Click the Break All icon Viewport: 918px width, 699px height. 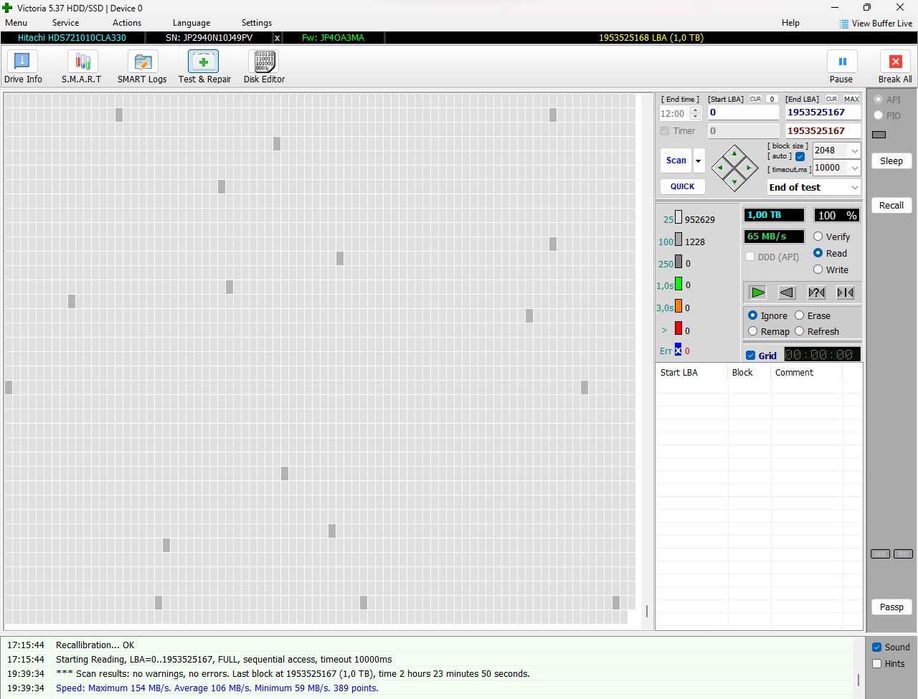[895, 61]
